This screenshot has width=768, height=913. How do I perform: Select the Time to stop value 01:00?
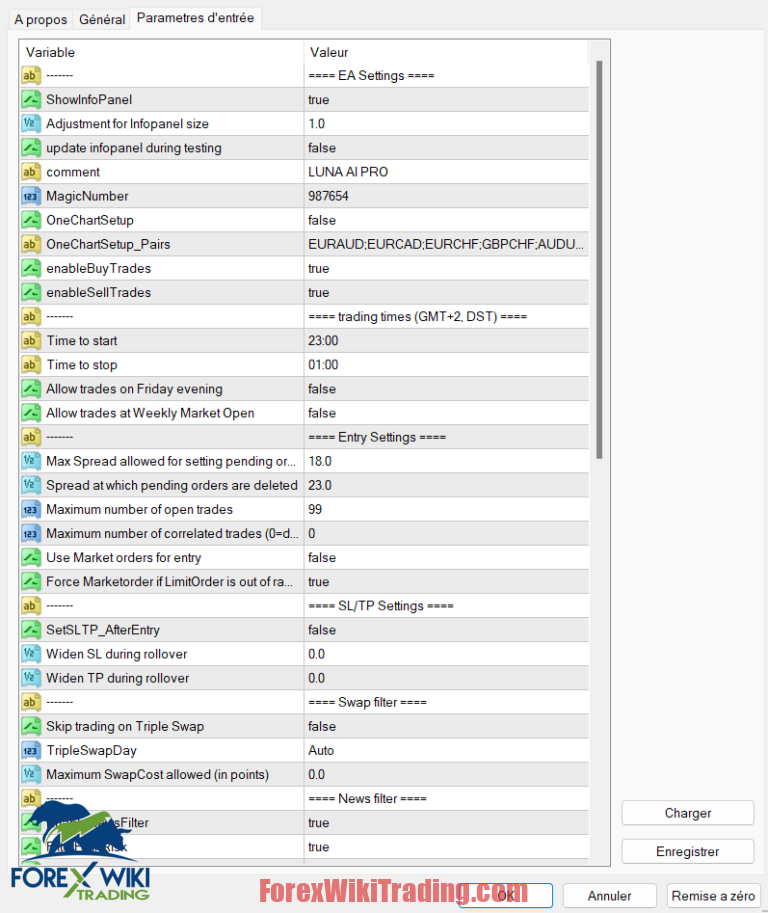click(x=447, y=365)
